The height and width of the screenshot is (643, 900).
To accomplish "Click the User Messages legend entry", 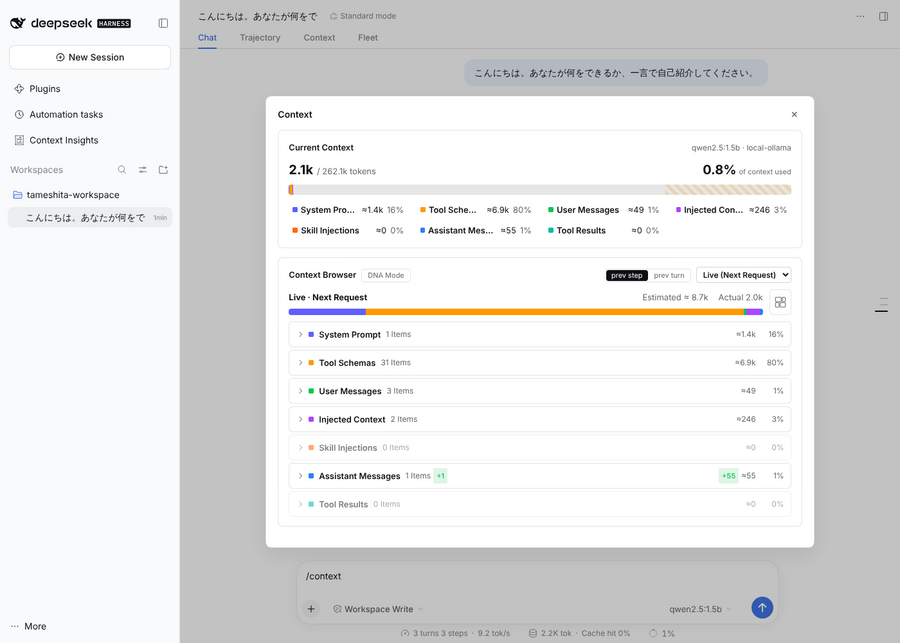I will coord(604,210).
